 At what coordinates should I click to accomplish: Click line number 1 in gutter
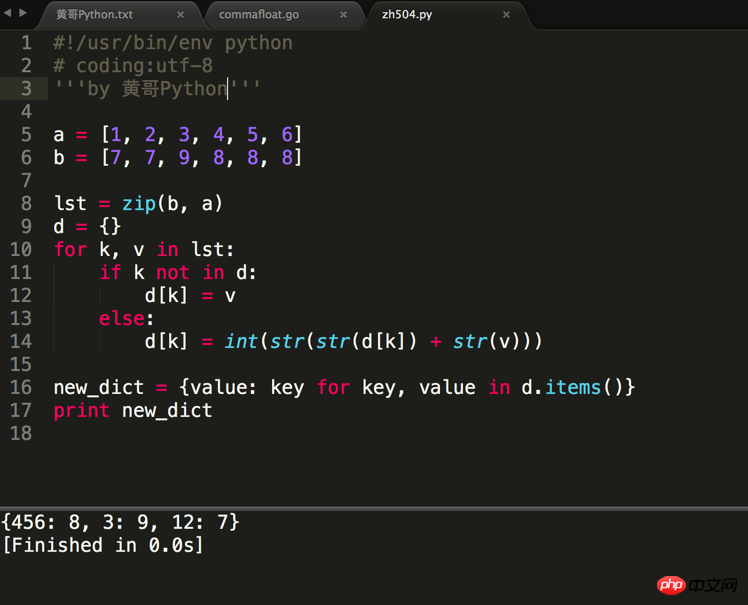[27, 43]
